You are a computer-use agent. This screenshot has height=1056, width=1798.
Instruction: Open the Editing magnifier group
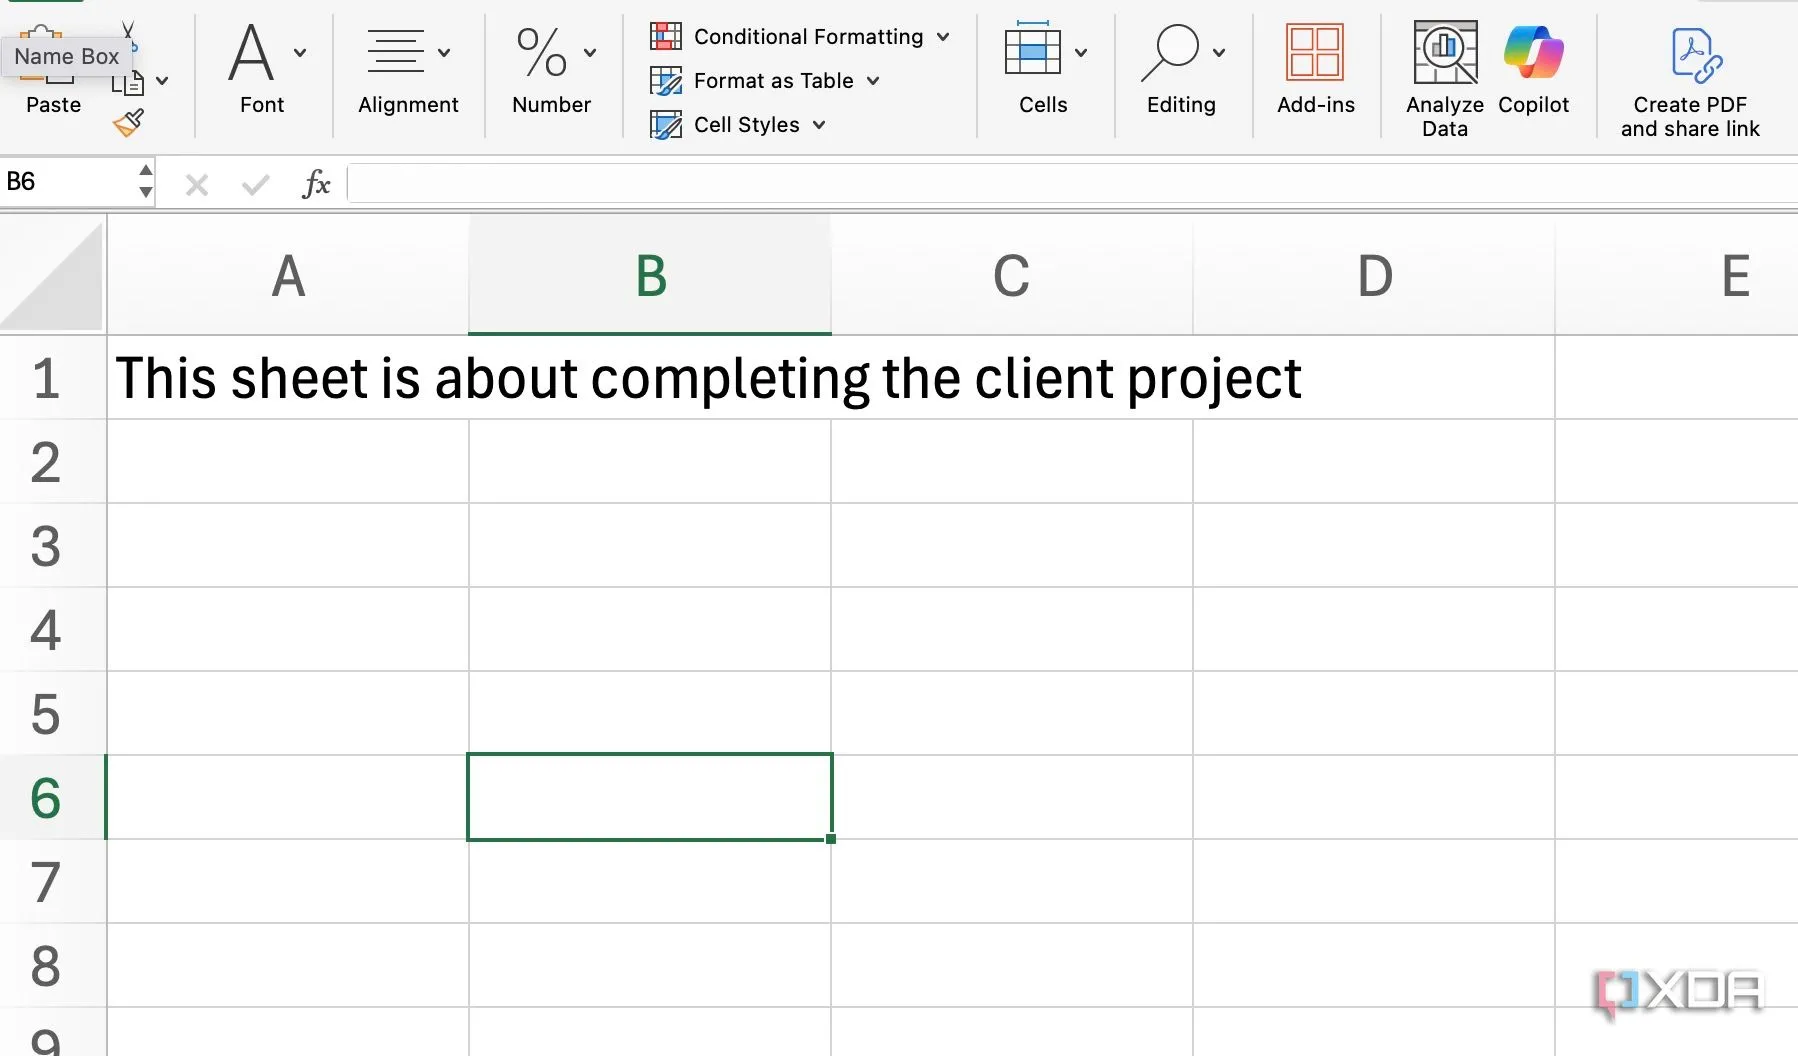(1181, 69)
